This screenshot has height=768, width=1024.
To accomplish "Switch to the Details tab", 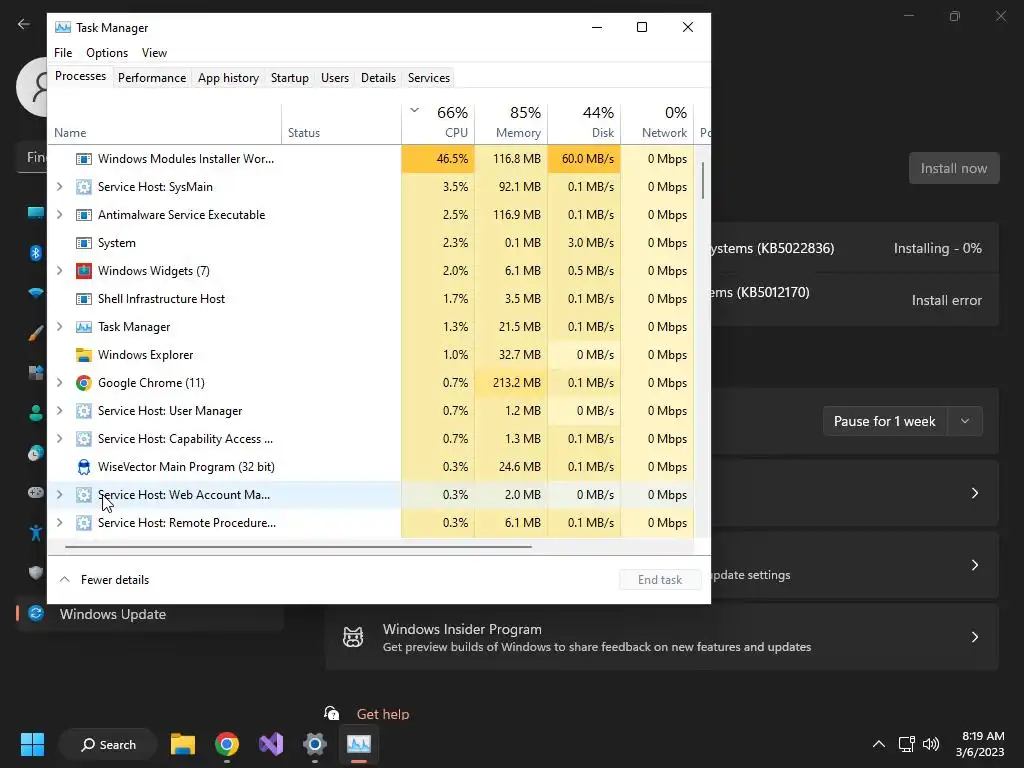I will point(379,78).
